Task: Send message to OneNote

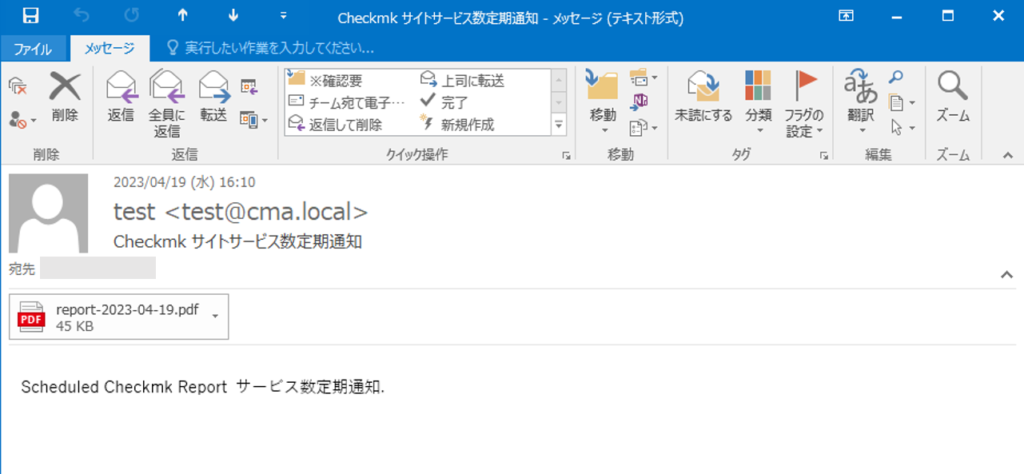Action: pyautogui.click(x=639, y=103)
